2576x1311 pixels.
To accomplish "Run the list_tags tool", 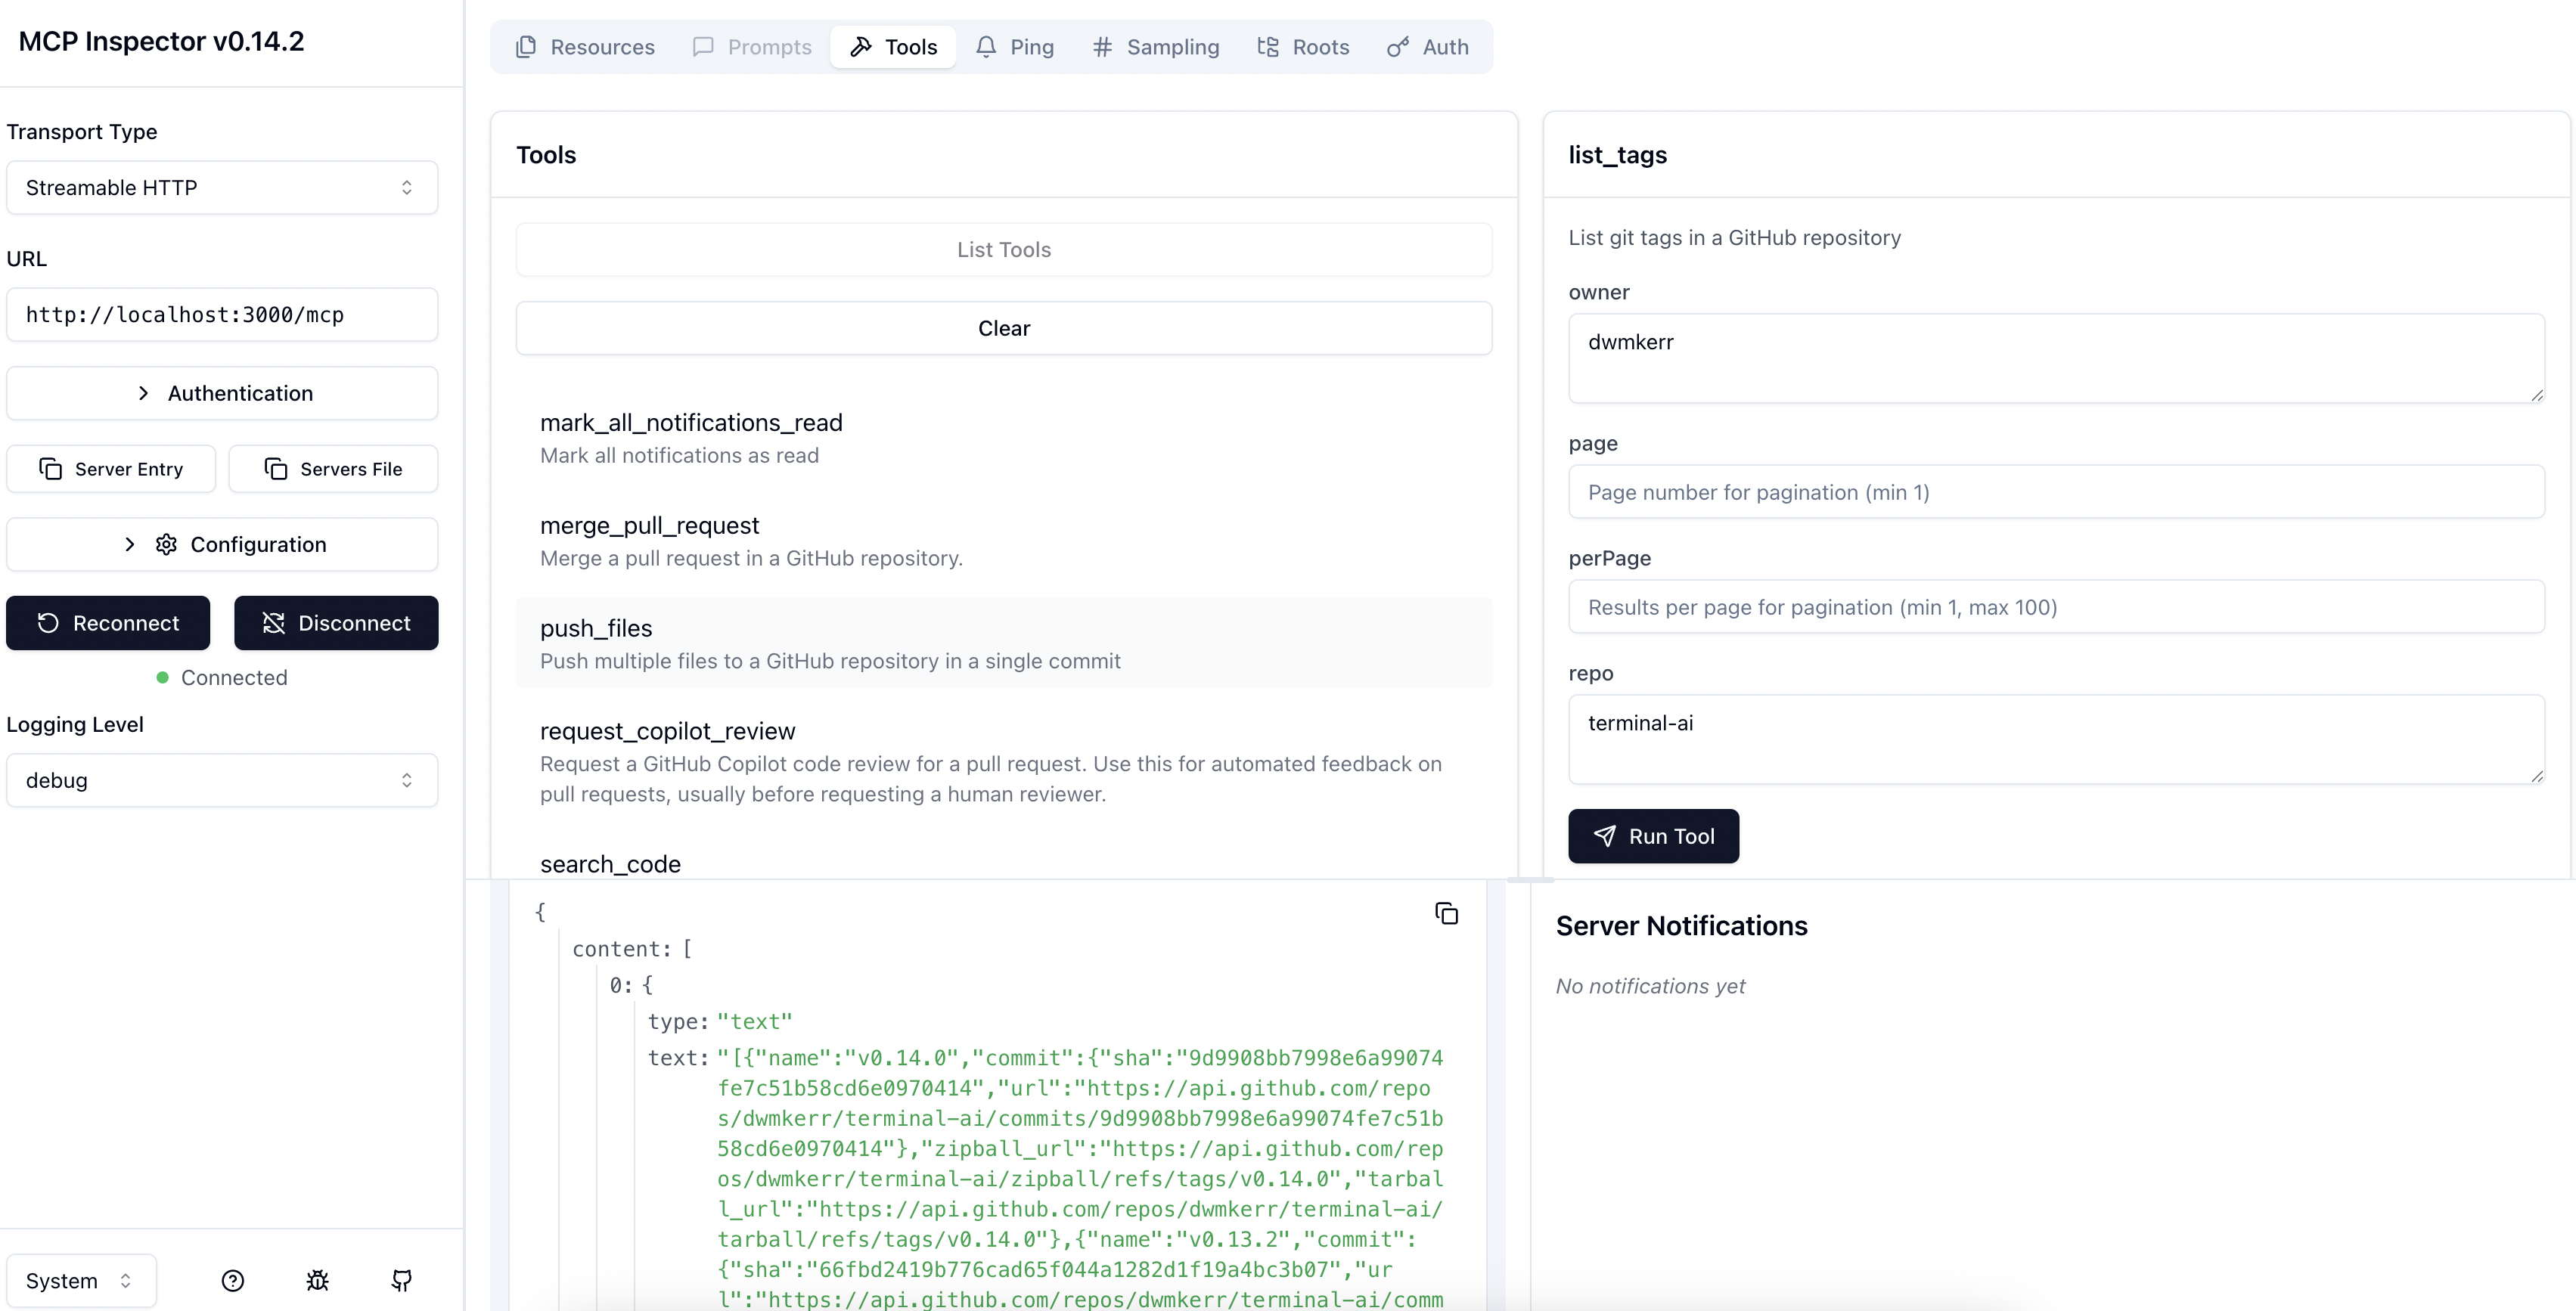I will (1653, 836).
